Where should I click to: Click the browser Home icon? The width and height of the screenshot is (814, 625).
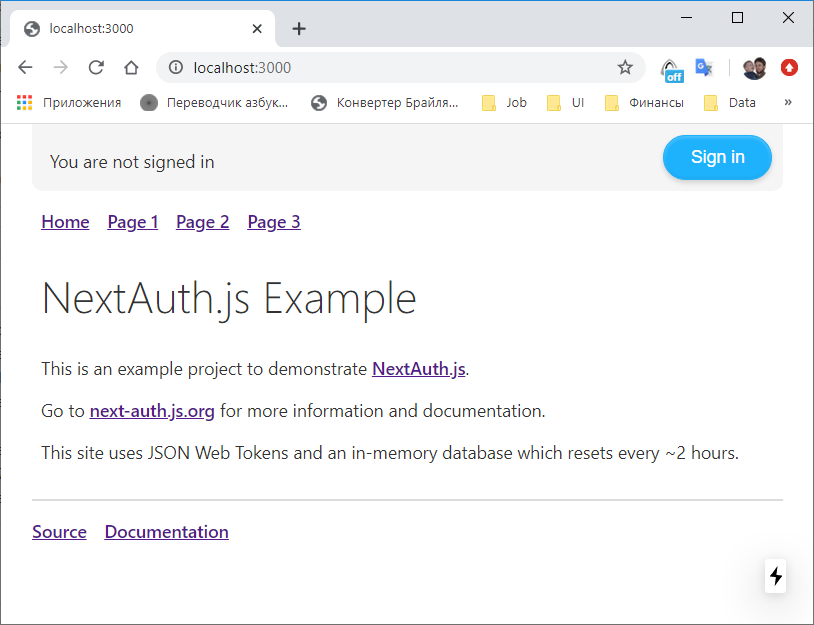click(x=132, y=67)
